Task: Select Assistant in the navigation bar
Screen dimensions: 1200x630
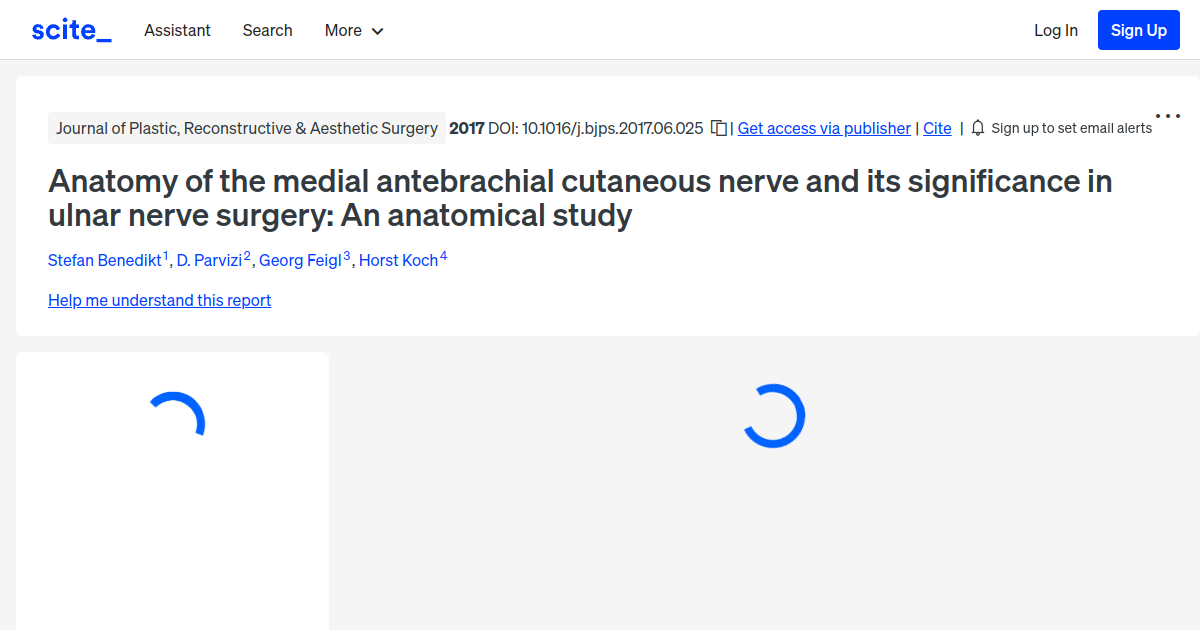Action: [177, 31]
